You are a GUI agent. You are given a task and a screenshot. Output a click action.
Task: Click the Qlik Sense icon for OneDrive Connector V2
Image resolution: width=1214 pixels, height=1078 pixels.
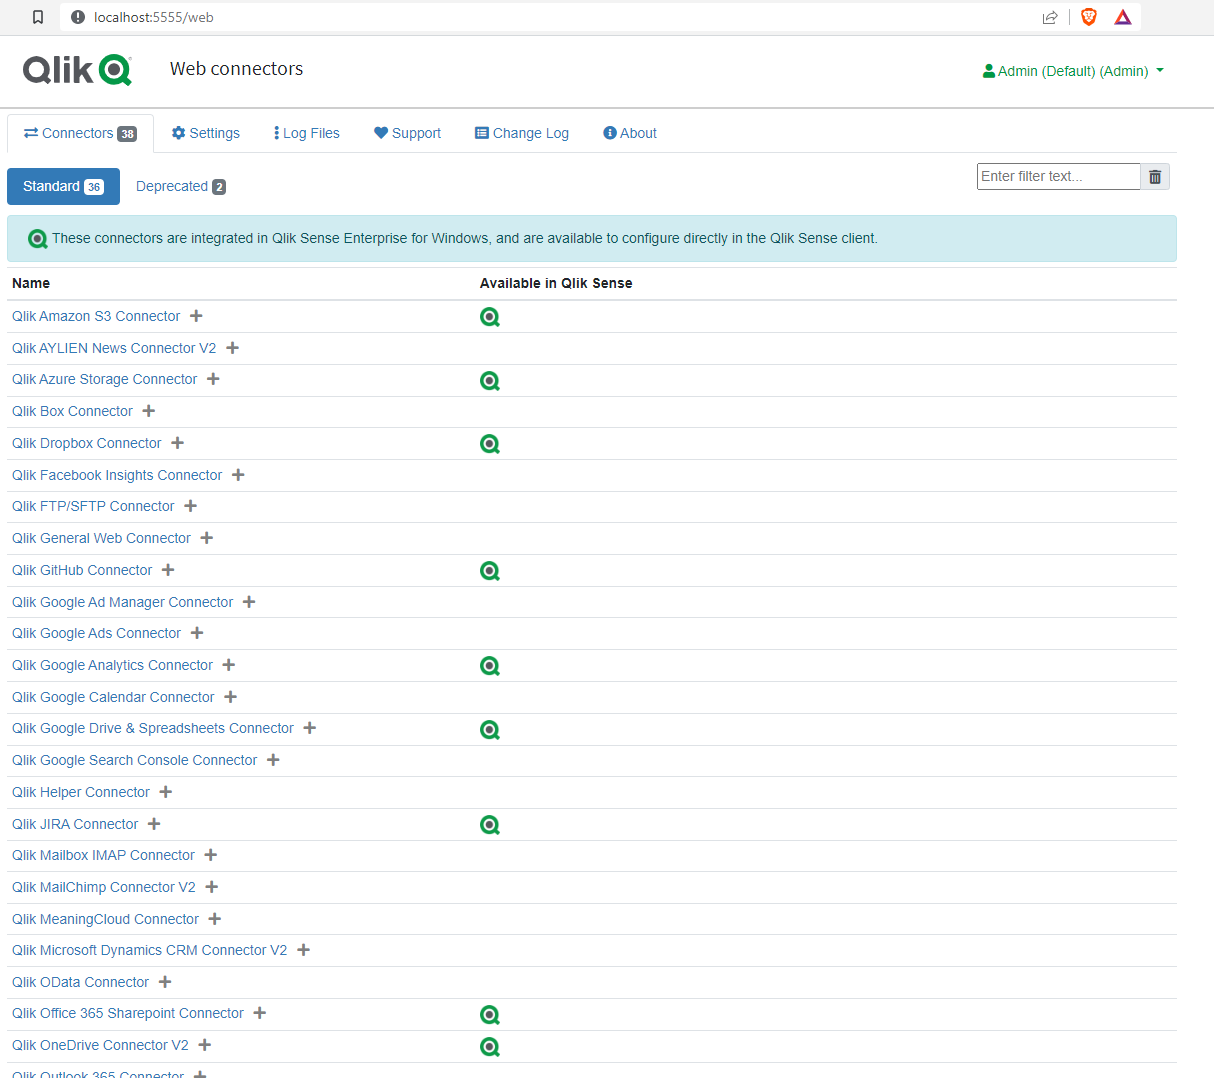(489, 1046)
